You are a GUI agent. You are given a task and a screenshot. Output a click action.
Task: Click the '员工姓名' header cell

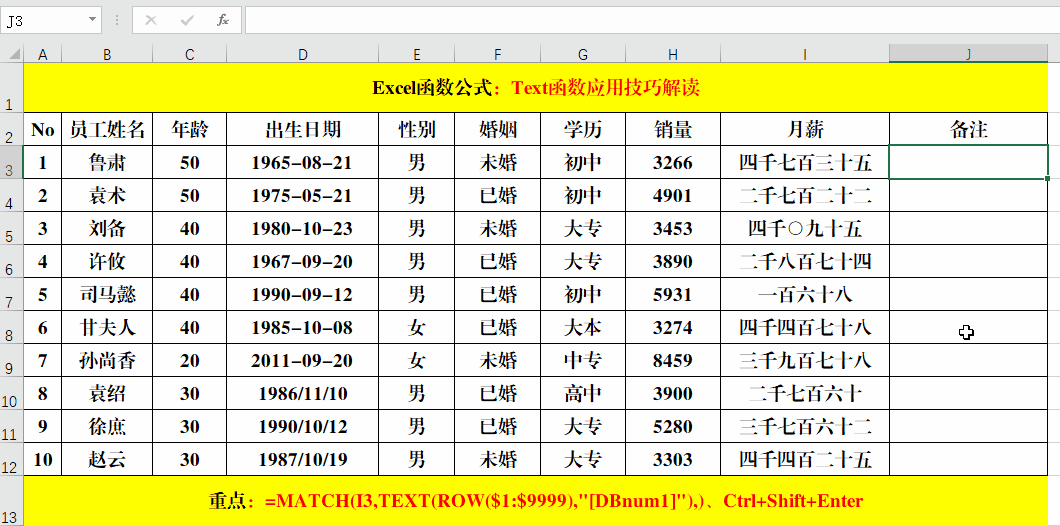(x=107, y=129)
